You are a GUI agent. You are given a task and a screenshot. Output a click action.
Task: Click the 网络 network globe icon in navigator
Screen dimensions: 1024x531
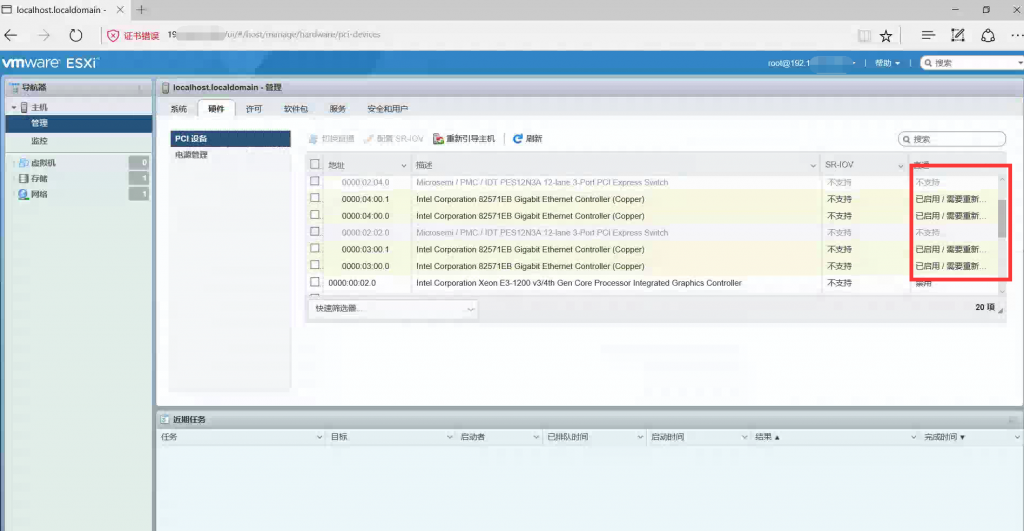click(23, 194)
